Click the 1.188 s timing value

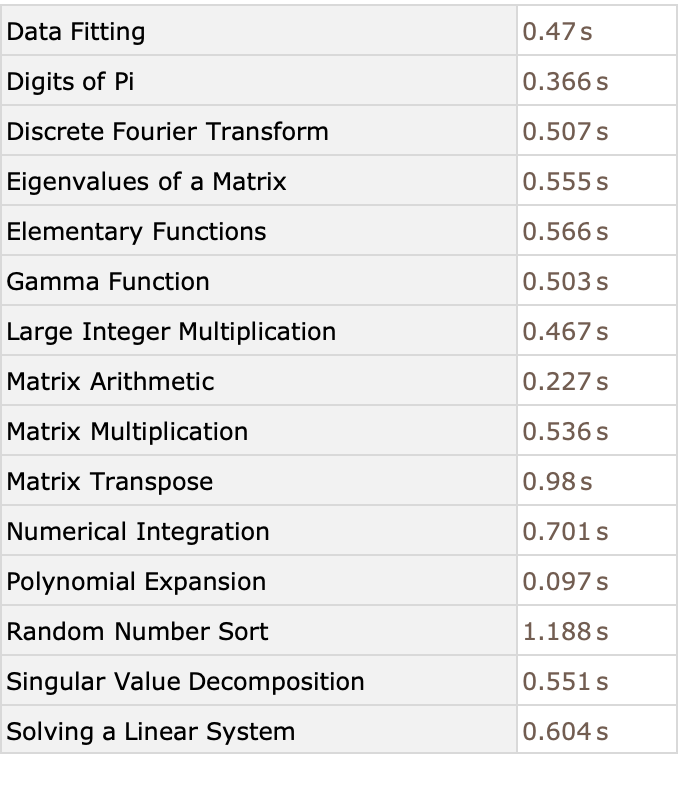tap(565, 632)
